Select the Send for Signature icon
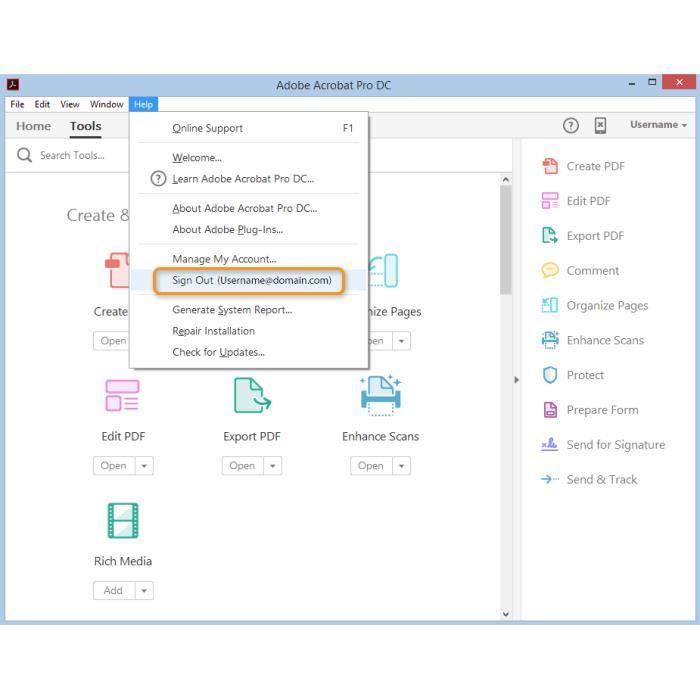Image resolution: width=700 pixels, height=700 pixels. pyautogui.click(x=549, y=444)
